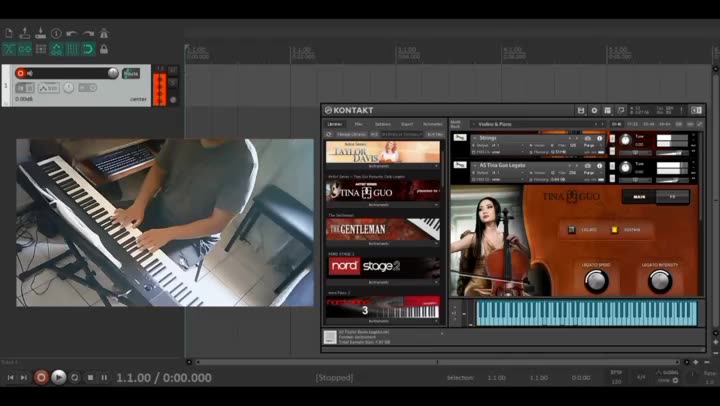Expand Instruments dropdown under Taylor Davis library

382,166
